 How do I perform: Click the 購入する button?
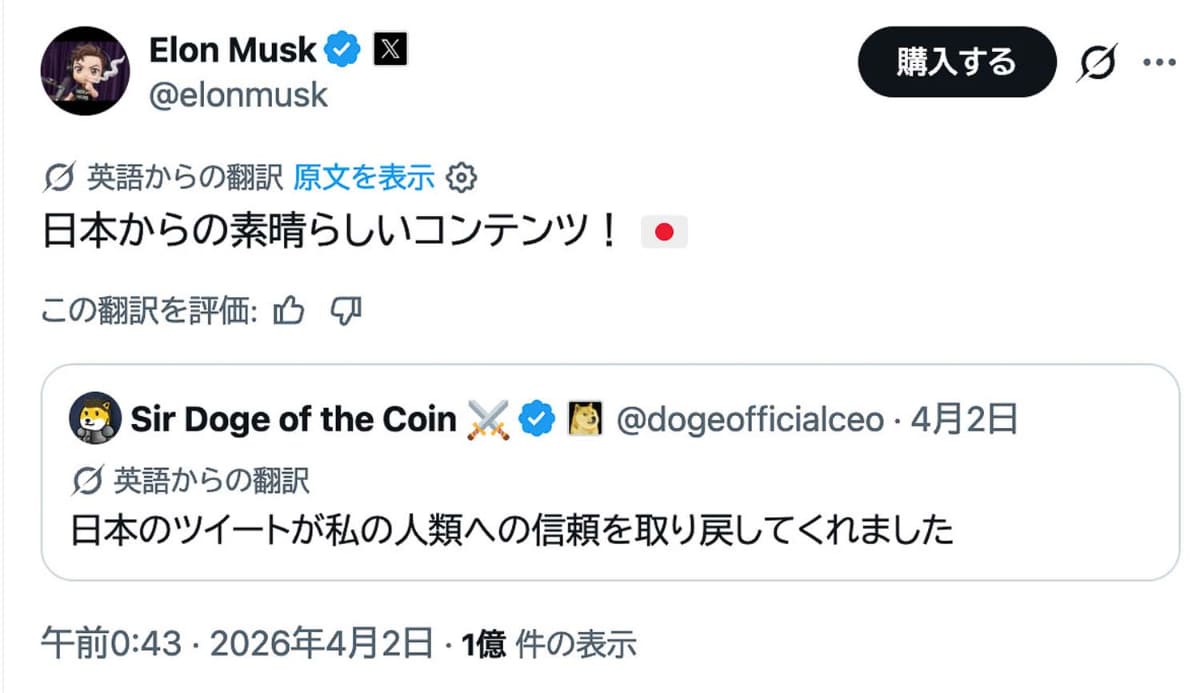coord(955,62)
